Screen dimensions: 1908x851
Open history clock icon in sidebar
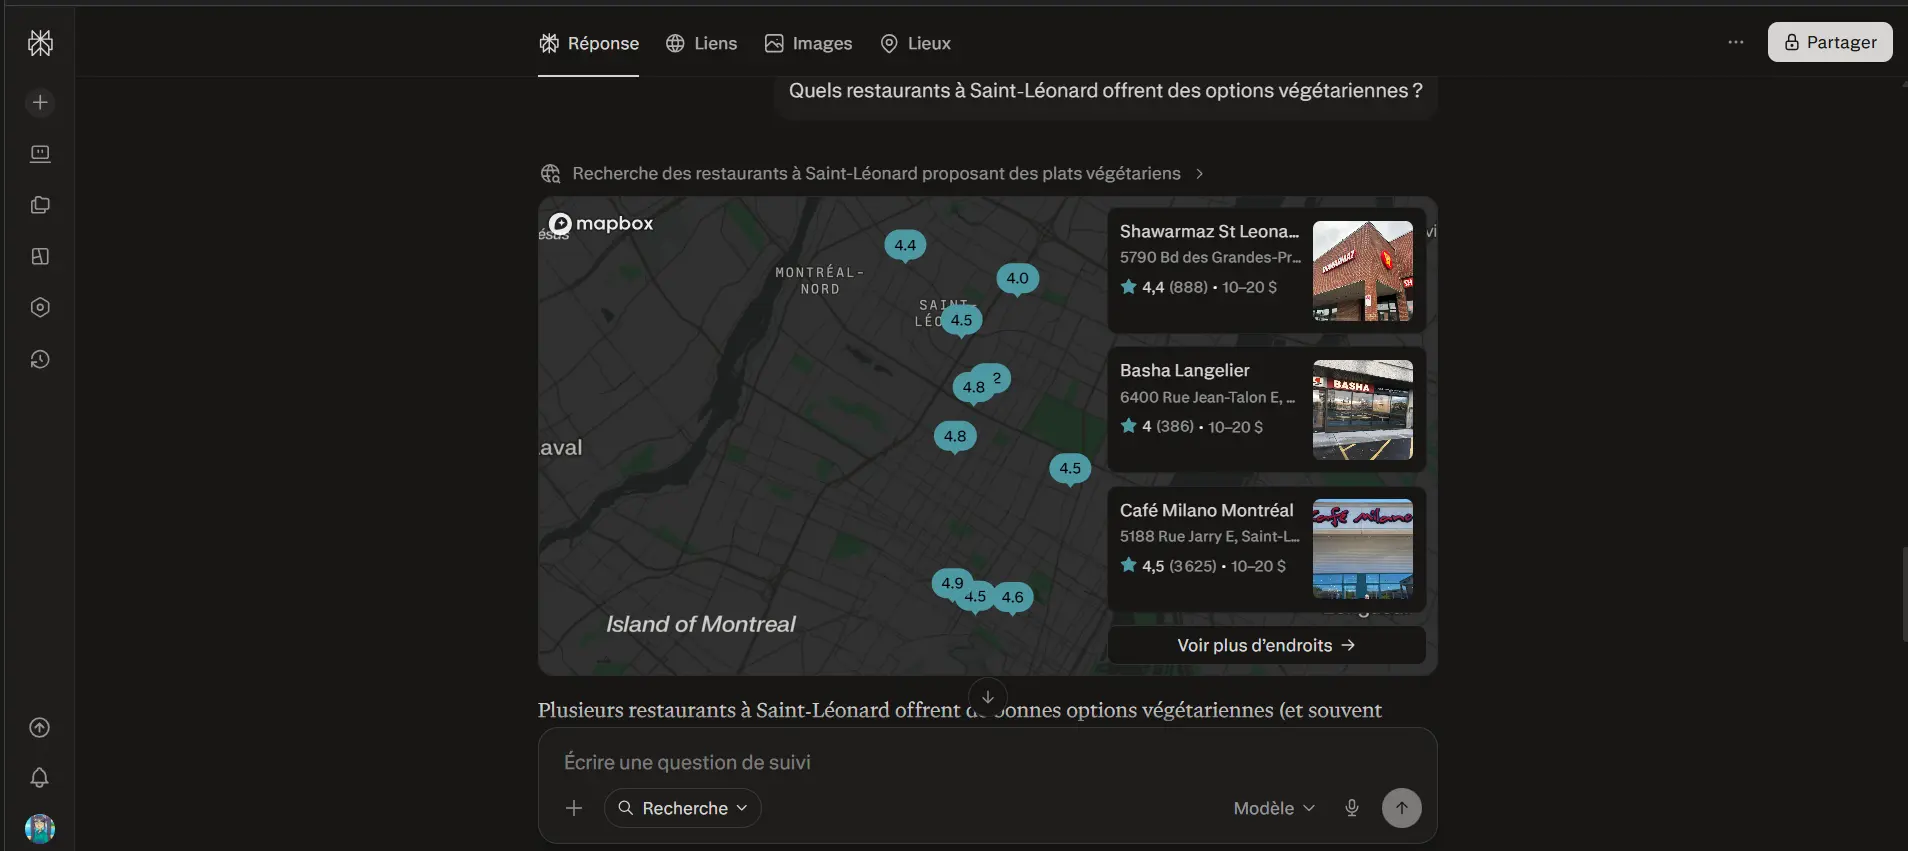click(x=40, y=359)
